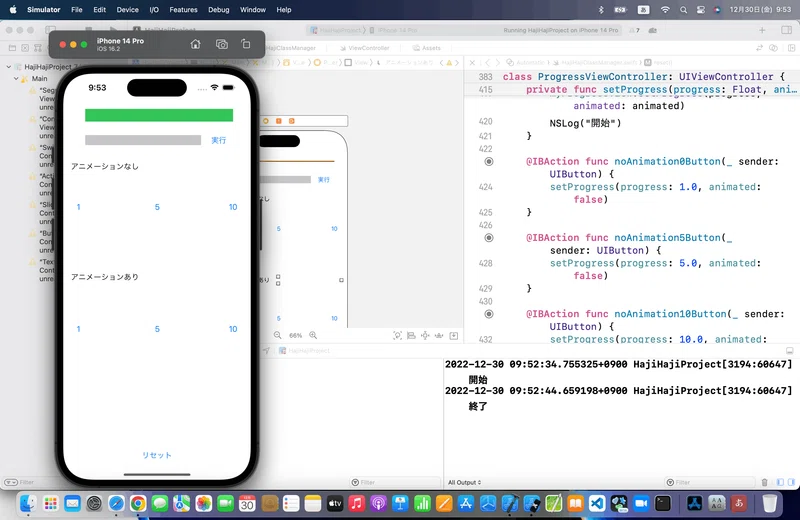Open the Wi-Fi status menu
The height and width of the screenshot is (520, 800).
(x=665, y=10)
